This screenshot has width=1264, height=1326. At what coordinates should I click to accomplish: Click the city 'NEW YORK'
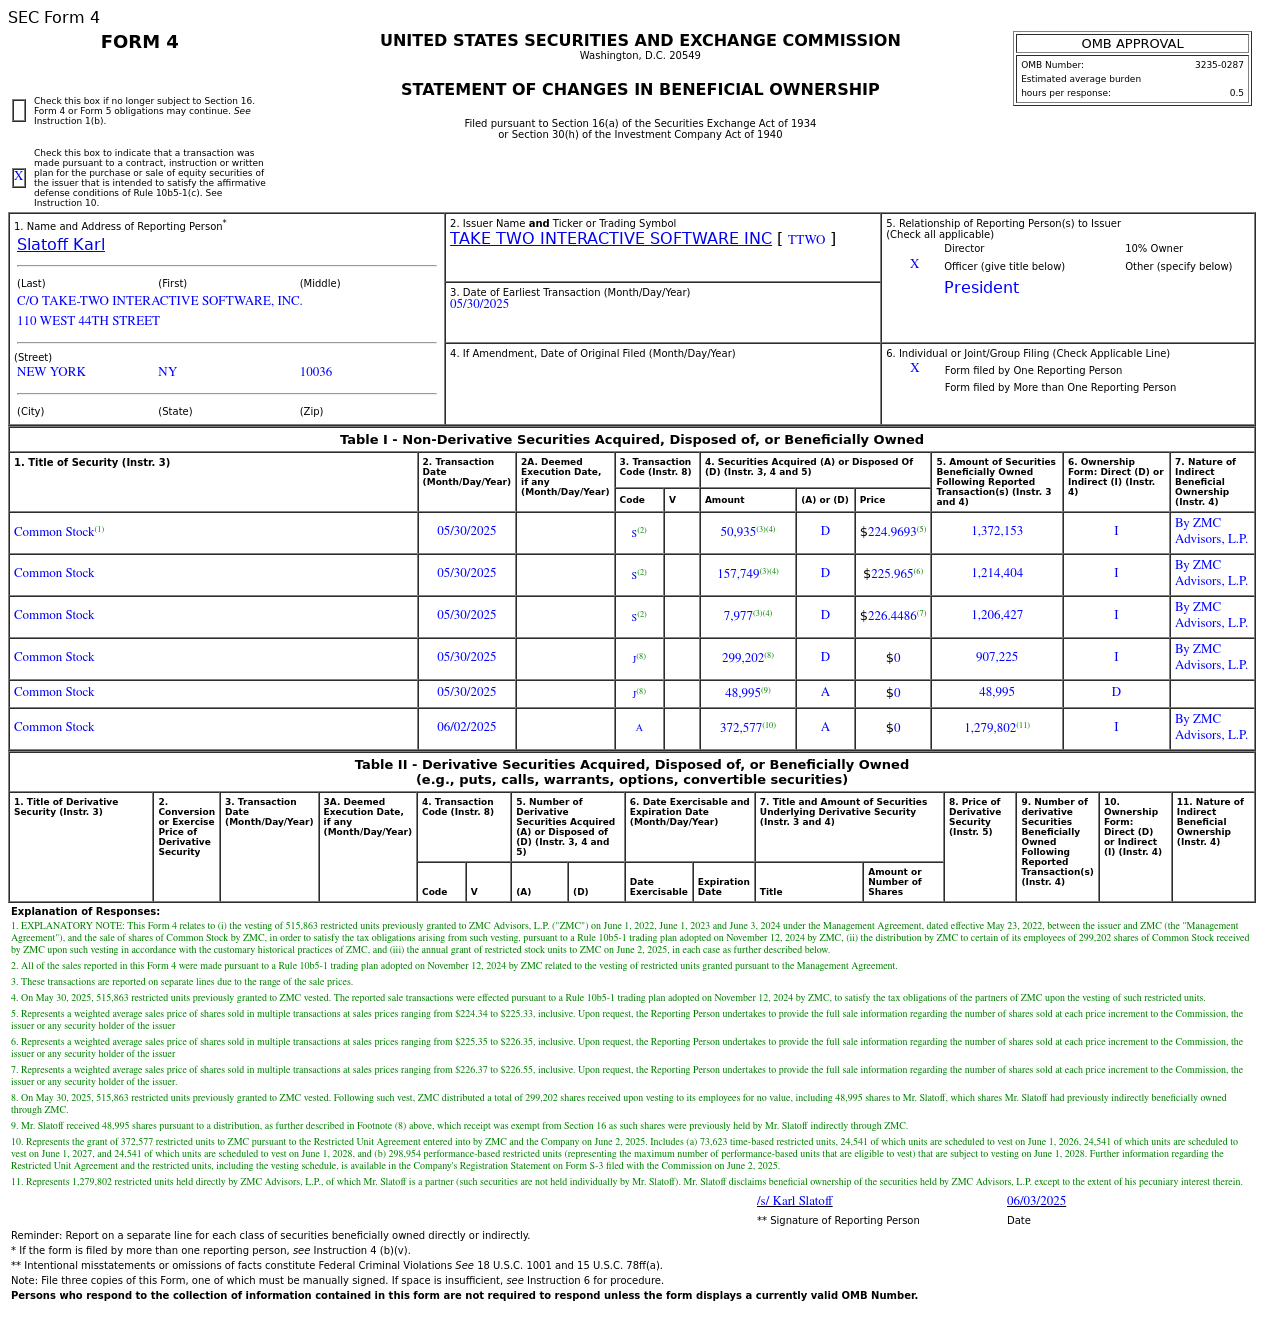[51, 372]
